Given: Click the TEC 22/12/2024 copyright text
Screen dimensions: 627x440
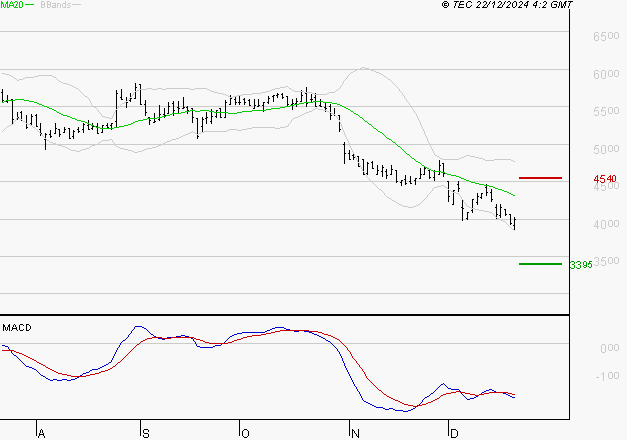Looking at the screenshot, I should 507,5.
